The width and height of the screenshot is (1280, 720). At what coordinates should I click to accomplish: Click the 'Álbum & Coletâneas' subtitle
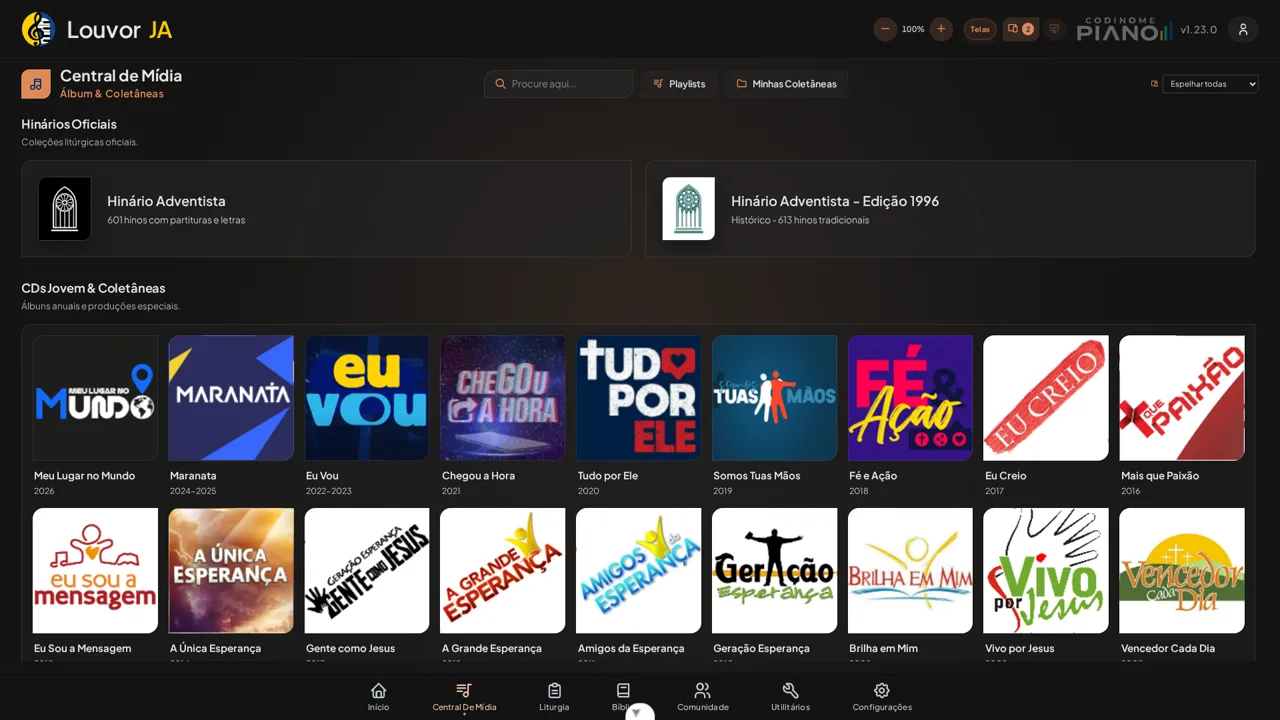coord(112,94)
